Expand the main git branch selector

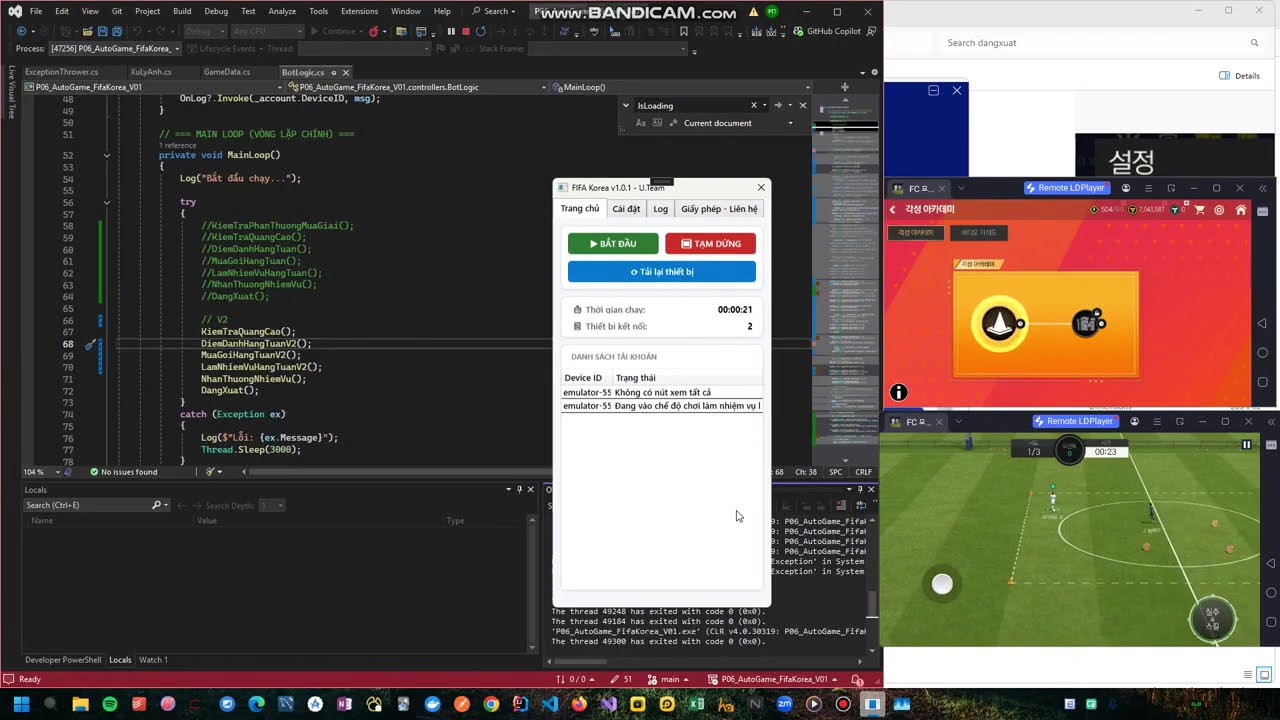click(x=670, y=680)
